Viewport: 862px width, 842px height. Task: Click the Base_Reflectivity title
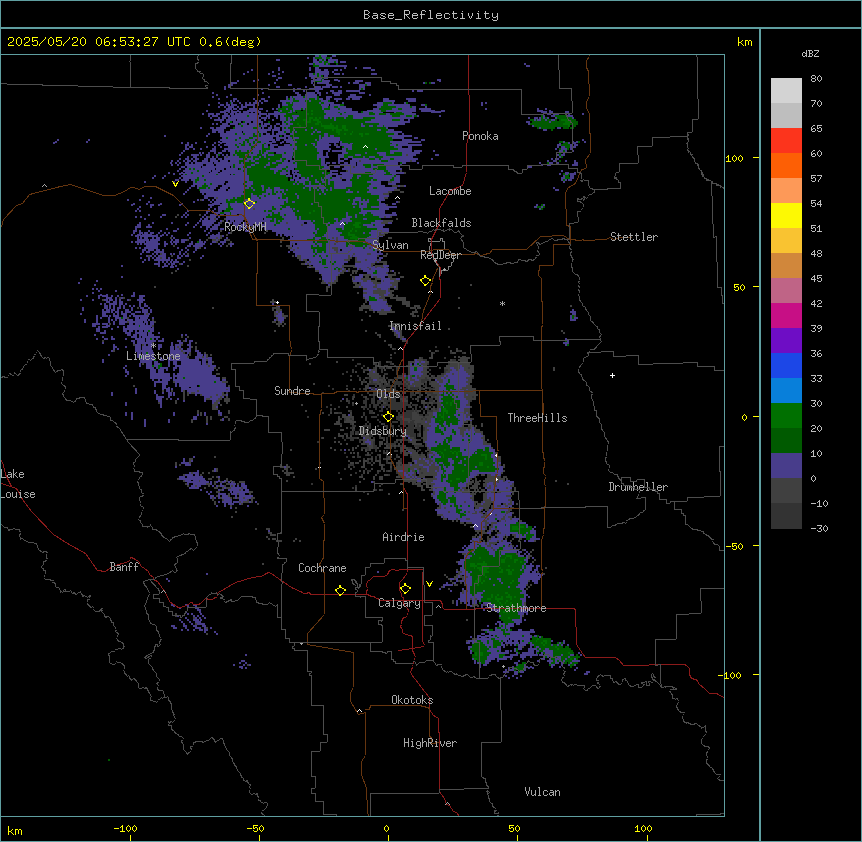pyautogui.click(x=431, y=15)
